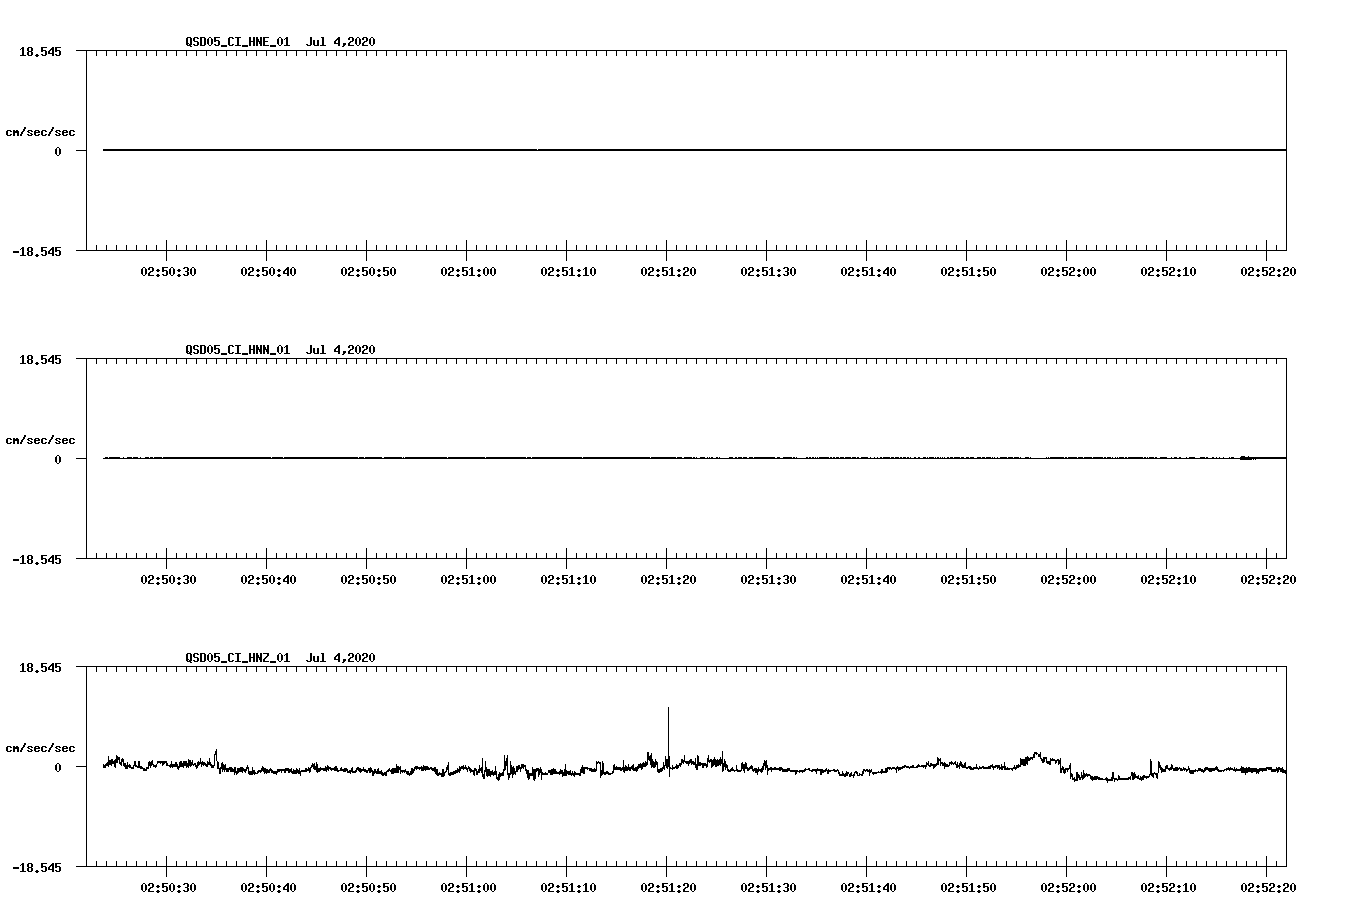
Task: Click the QSD05_CI_HNN_01 plot title
Action: (x=280, y=350)
